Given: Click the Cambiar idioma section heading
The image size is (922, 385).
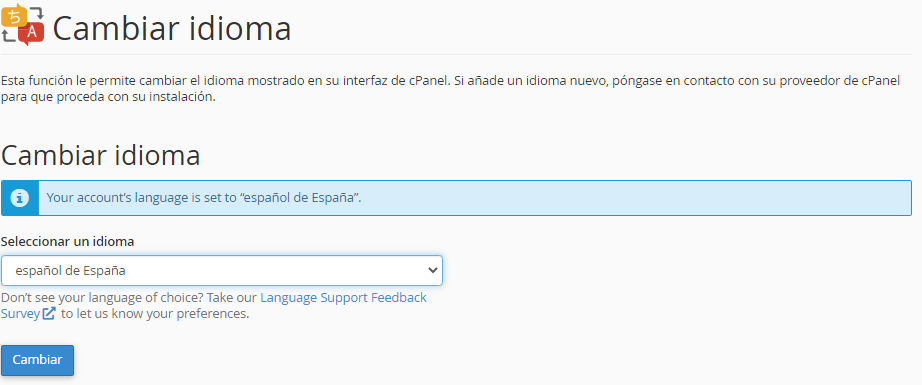Looking at the screenshot, I should coord(101,155).
